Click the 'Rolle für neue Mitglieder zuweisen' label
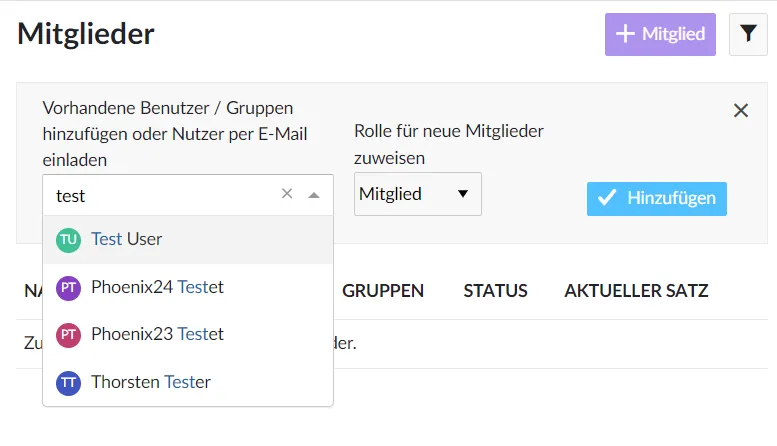 pos(448,144)
